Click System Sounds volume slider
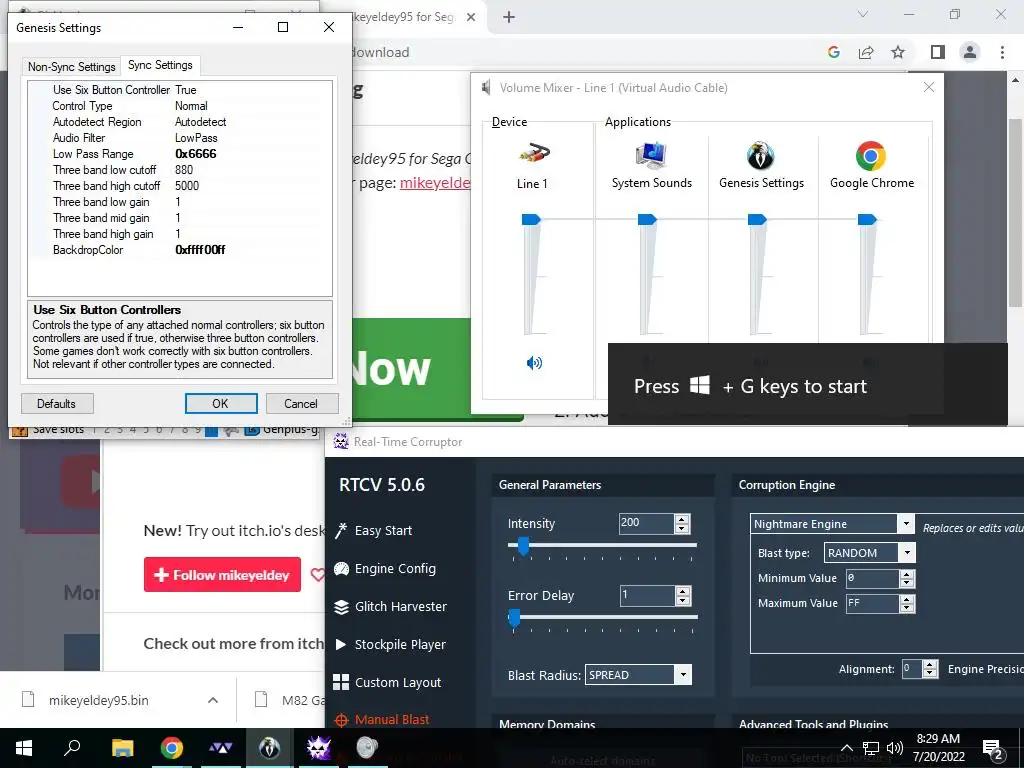Image resolution: width=1024 pixels, height=768 pixels. click(647, 219)
